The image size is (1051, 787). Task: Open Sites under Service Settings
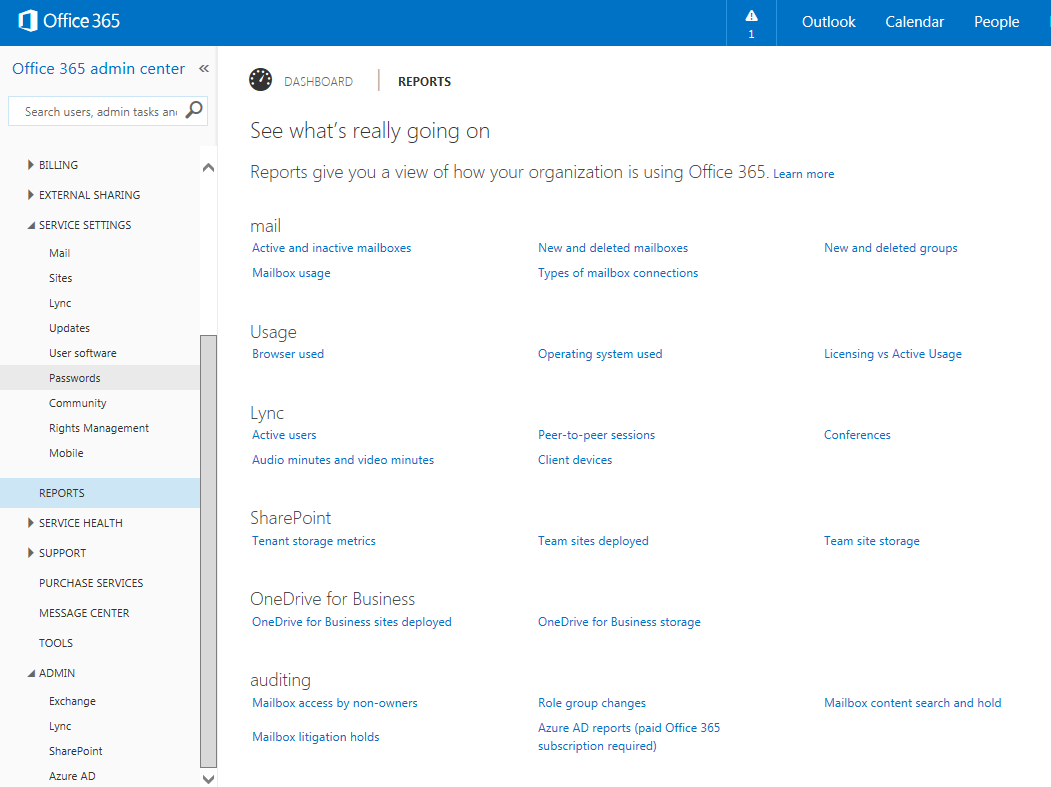pyautogui.click(x=60, y=278)
